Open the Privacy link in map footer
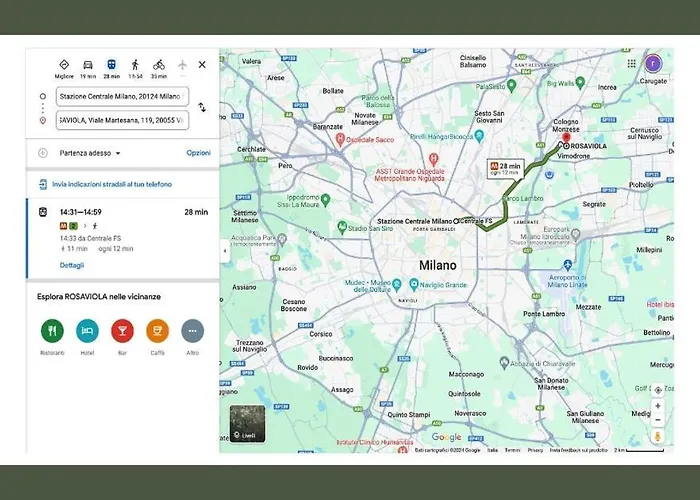 point(535,450)
